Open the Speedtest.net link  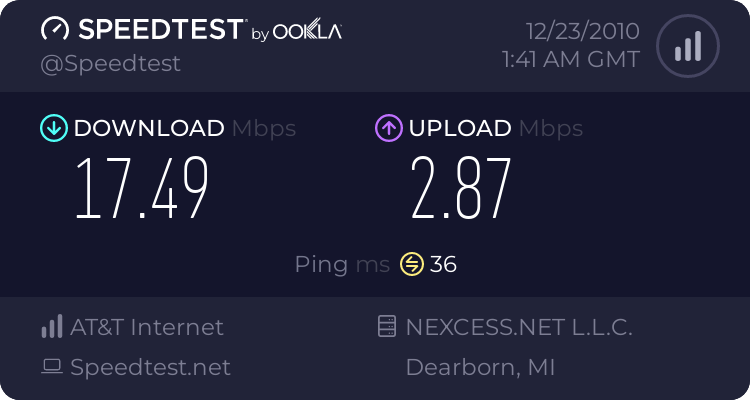(150, 367)
